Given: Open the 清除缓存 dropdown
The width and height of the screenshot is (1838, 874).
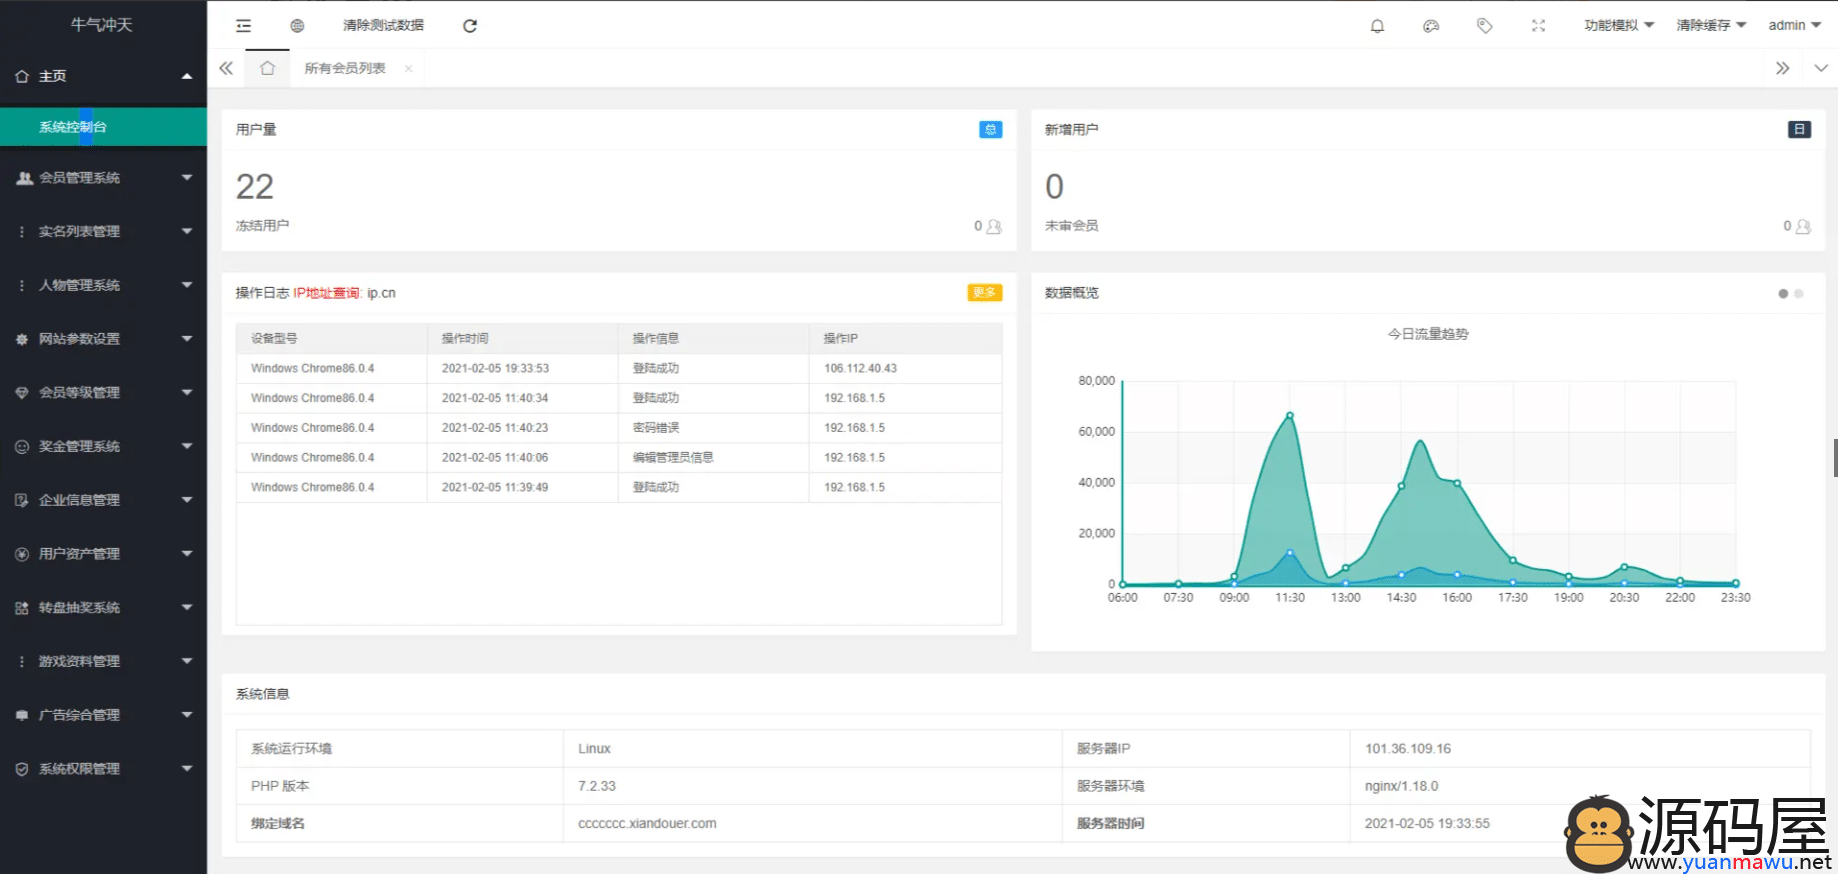Looking at the screenshot, I should (1711, 26).
